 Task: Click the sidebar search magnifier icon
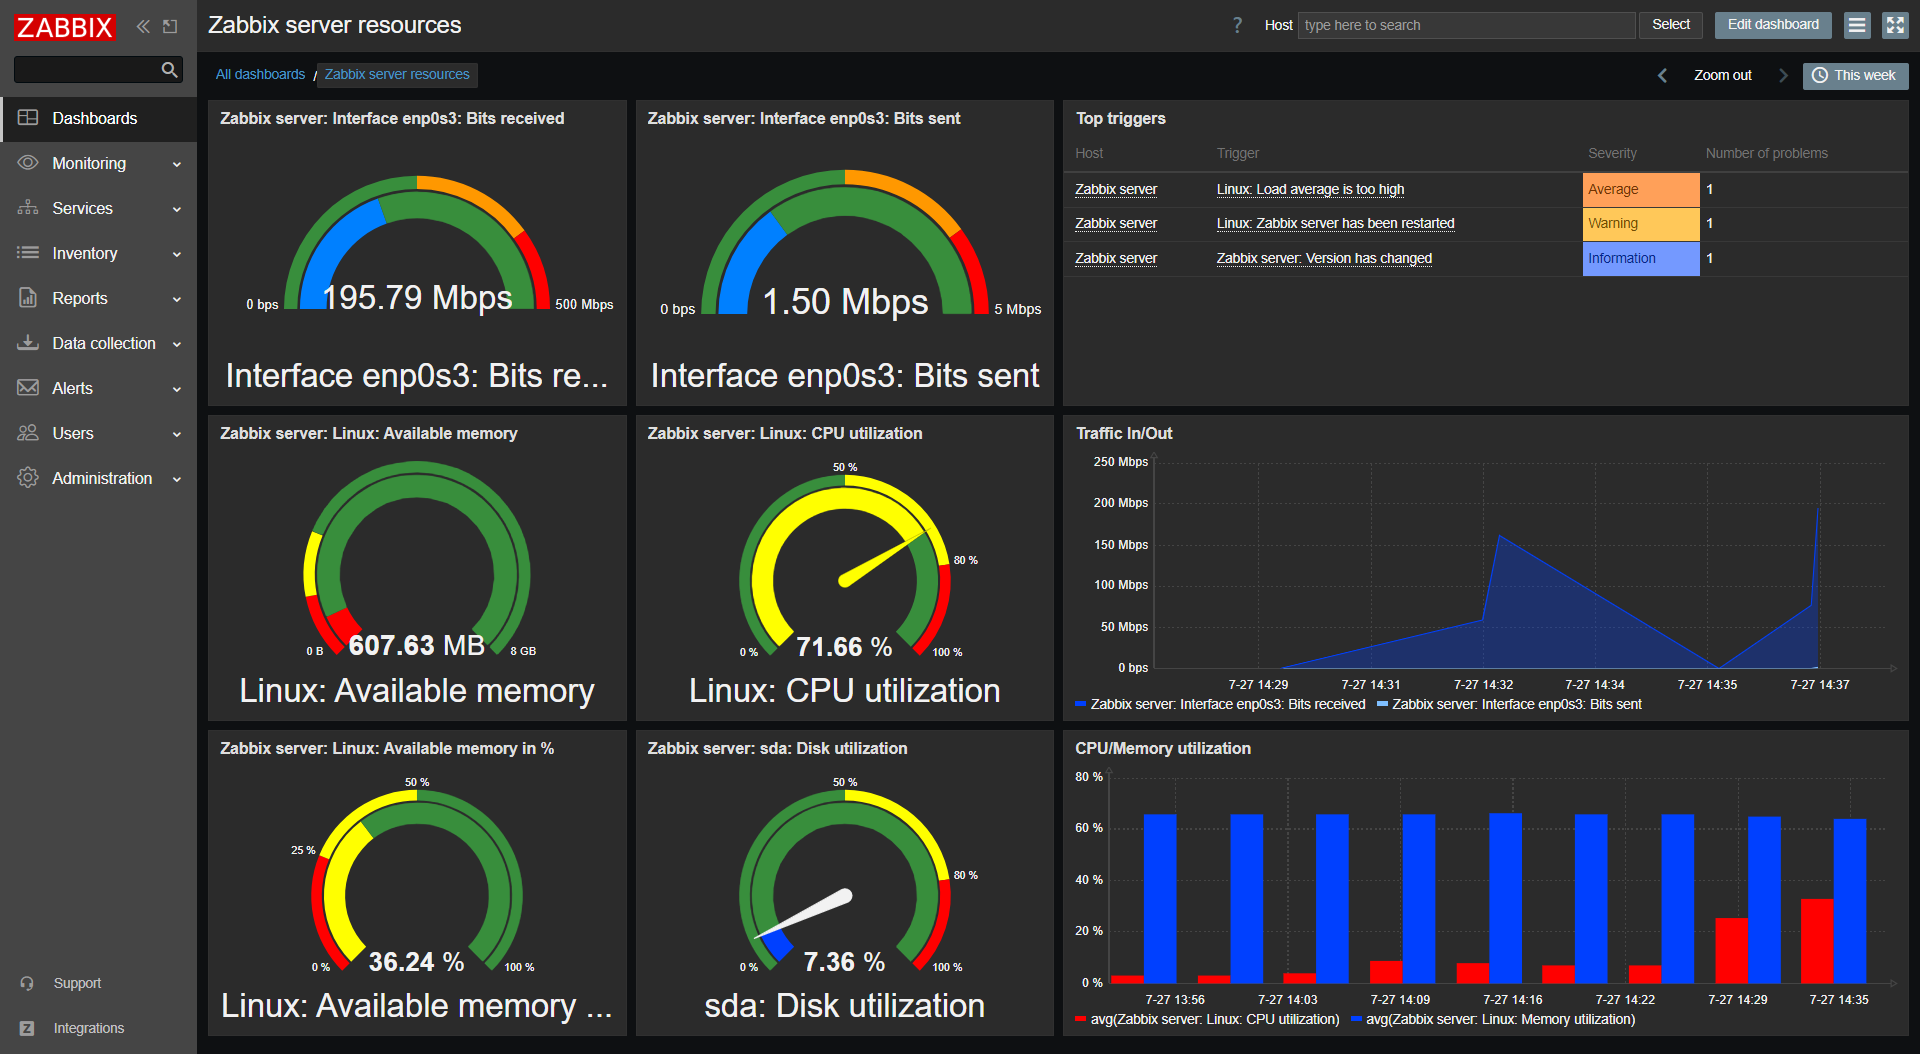tap(168, 69)
